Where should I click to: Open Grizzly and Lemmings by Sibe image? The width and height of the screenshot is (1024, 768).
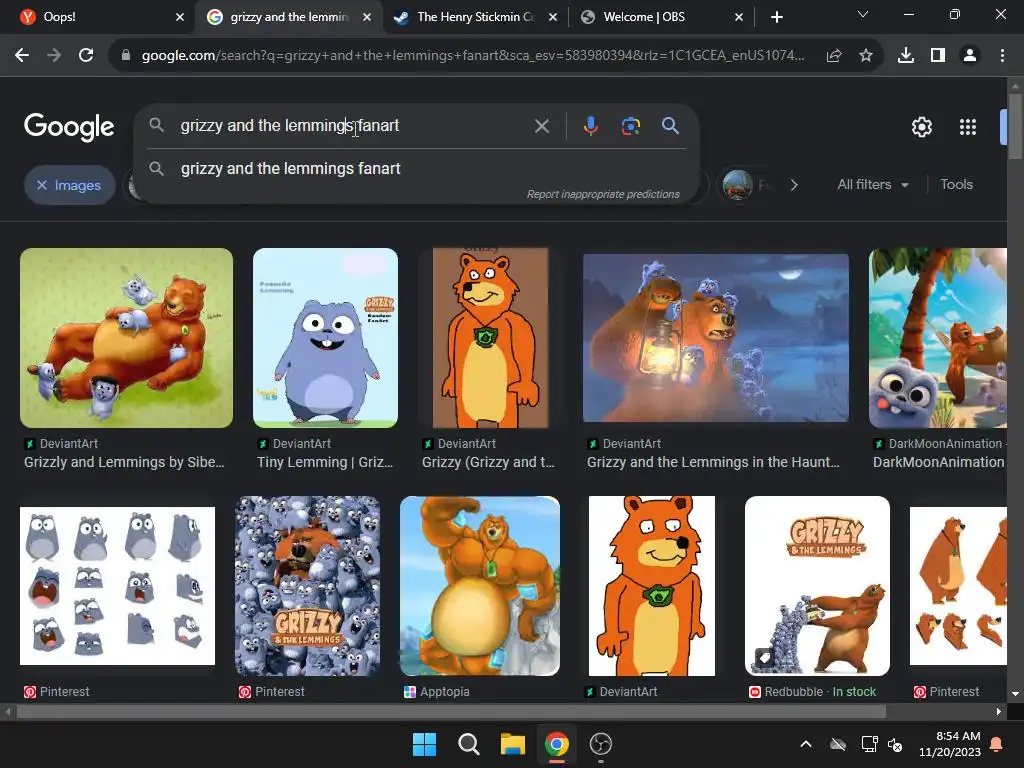coord(126,338)
